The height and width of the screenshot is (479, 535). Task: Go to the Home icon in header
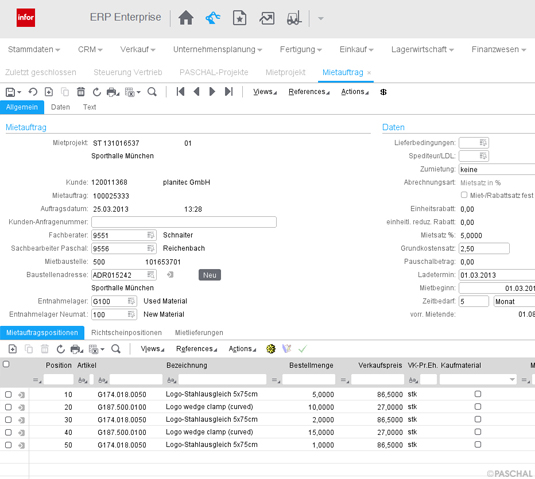pos(186,18)
